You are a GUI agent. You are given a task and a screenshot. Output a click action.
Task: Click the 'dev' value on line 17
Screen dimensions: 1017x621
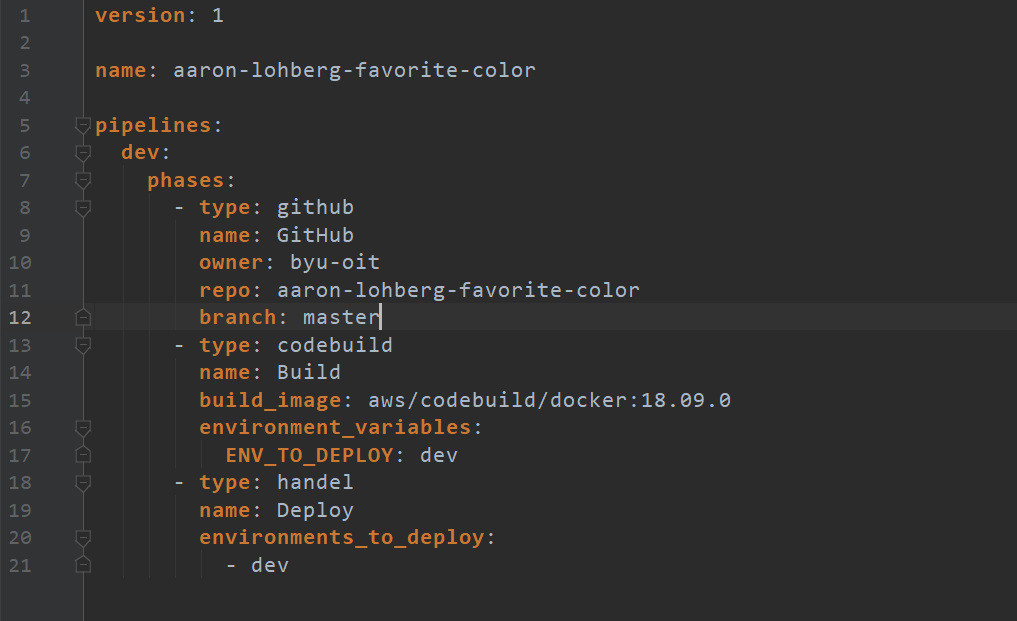pyautogui.click(x=439, y=456)
